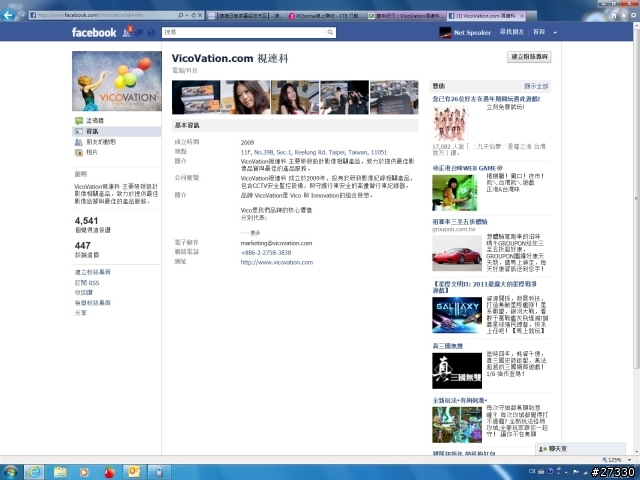Click See All link in ads panel
640x480 pixels.
point(536,86)
